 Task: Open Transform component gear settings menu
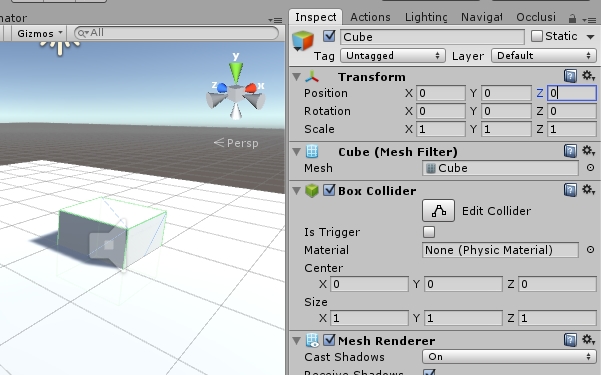pos(588,76)
